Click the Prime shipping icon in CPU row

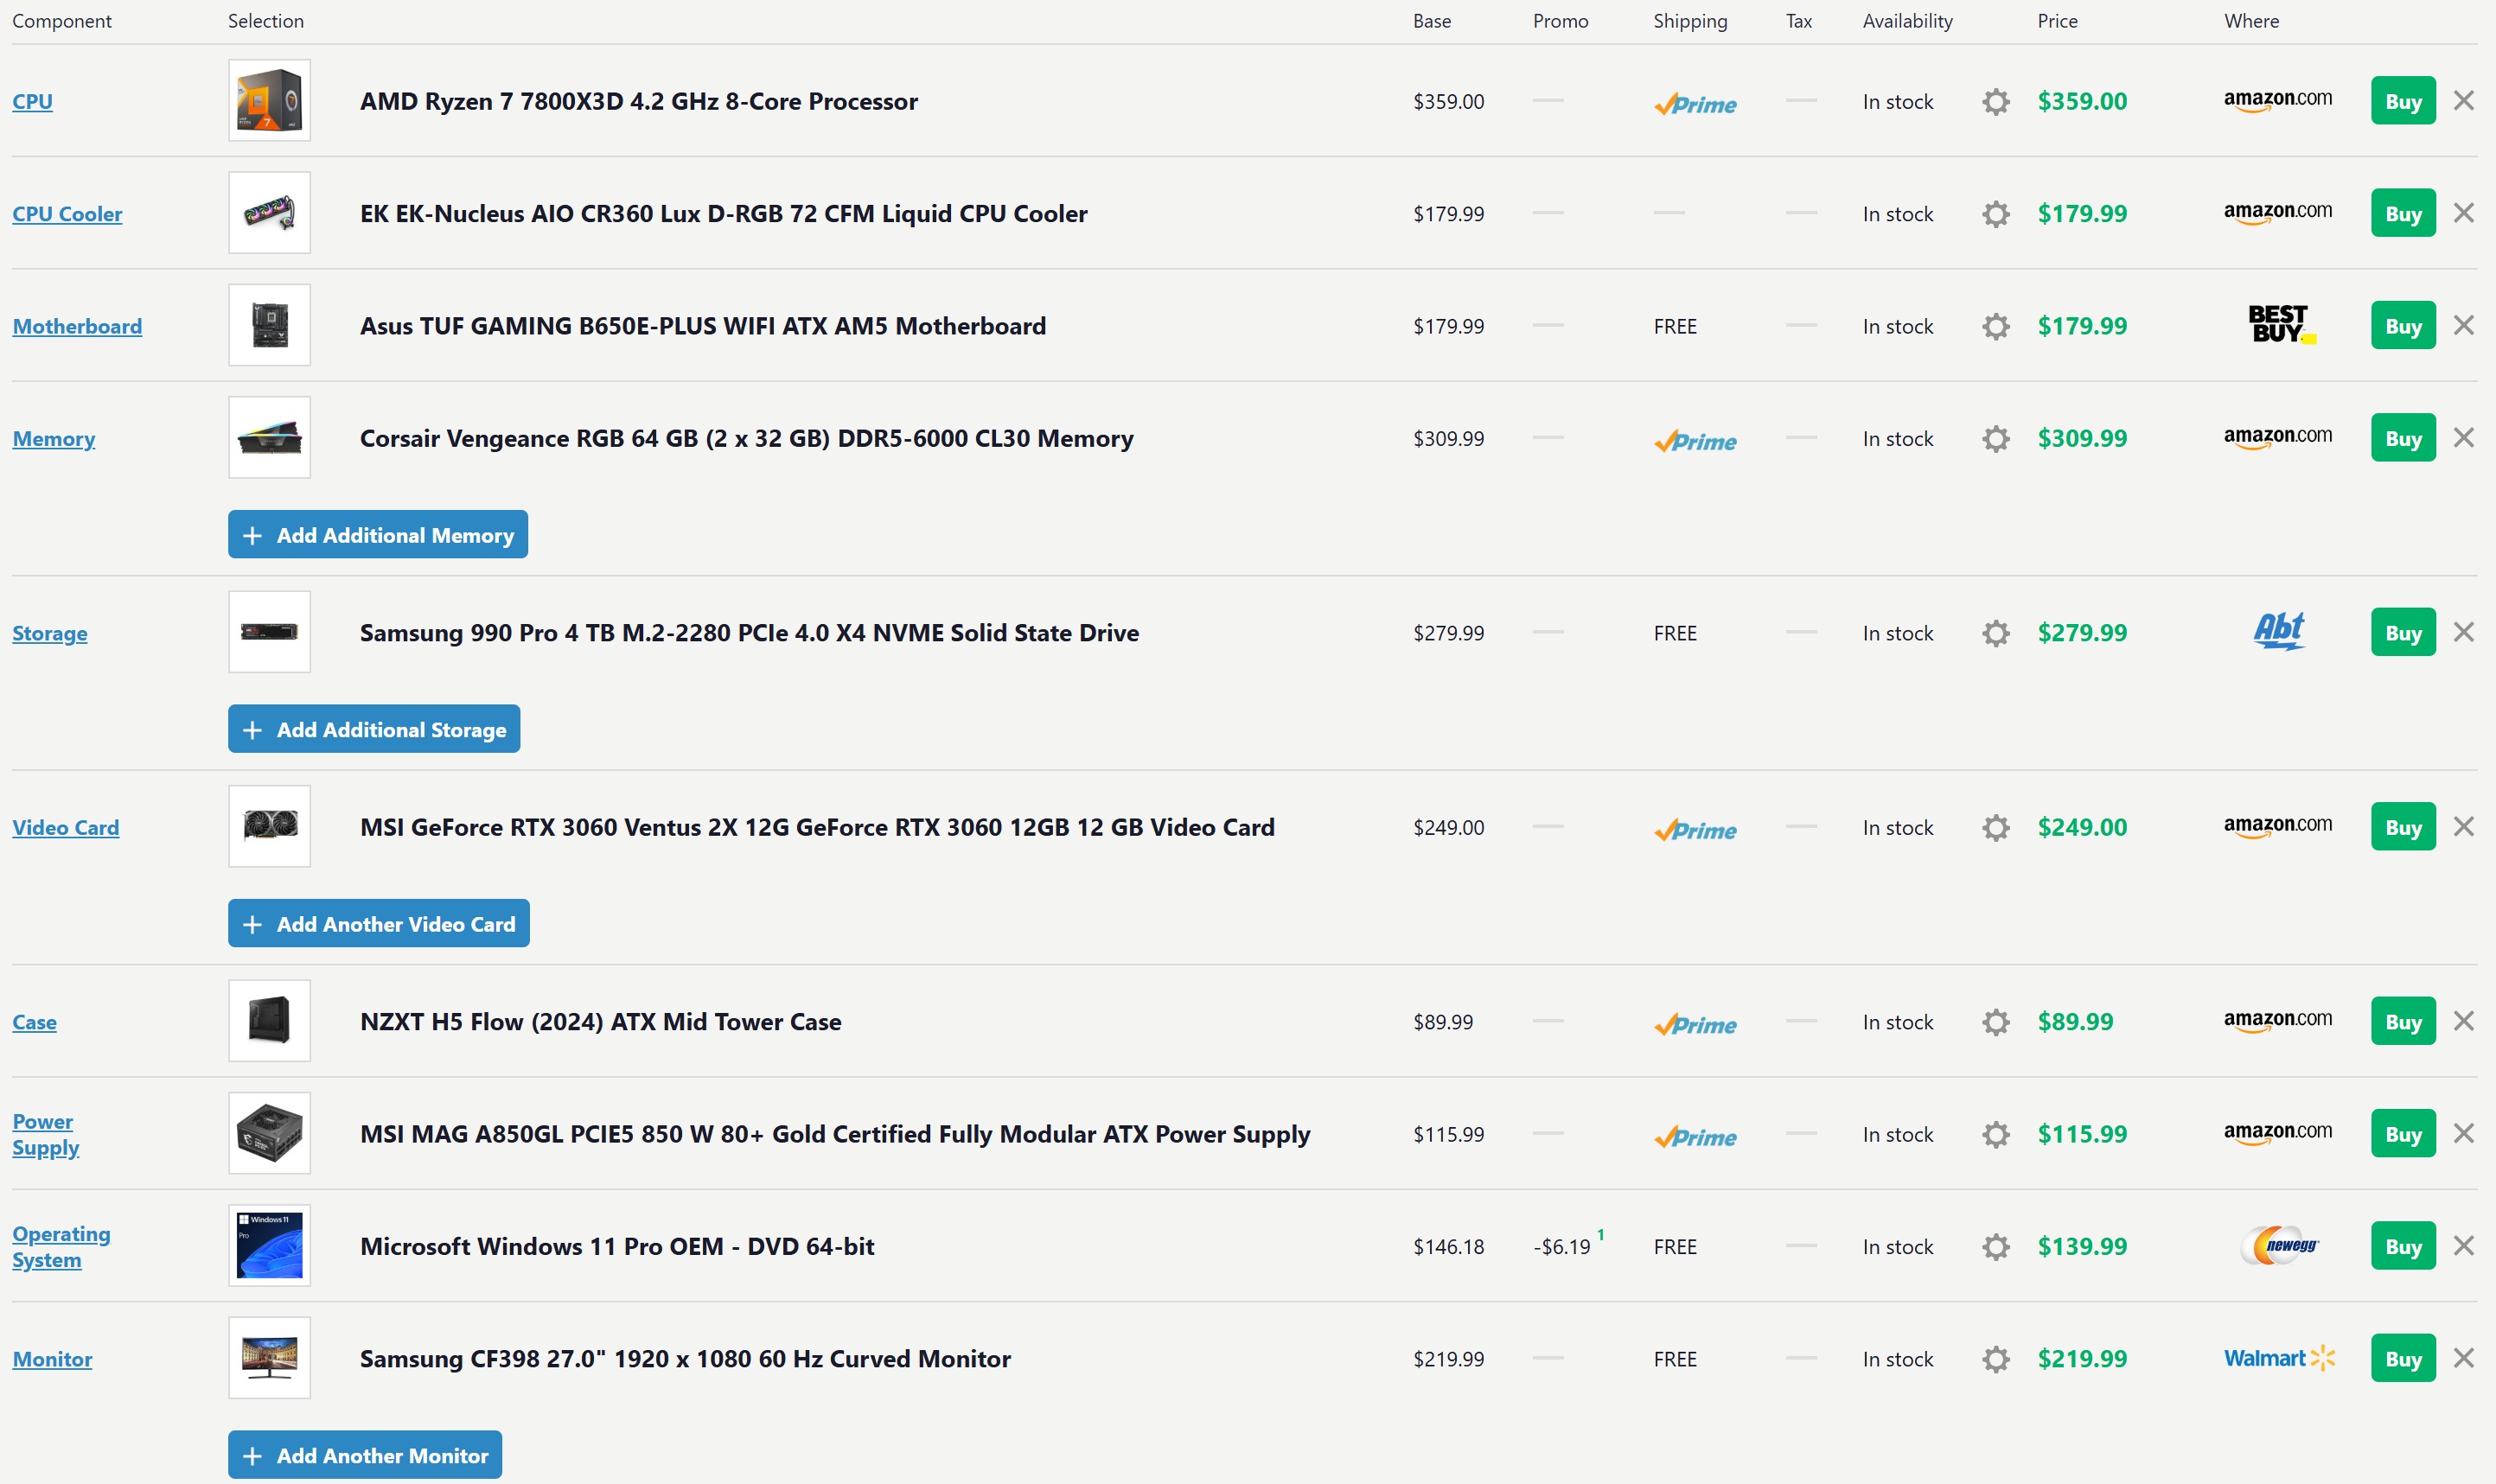(1695, 104)
